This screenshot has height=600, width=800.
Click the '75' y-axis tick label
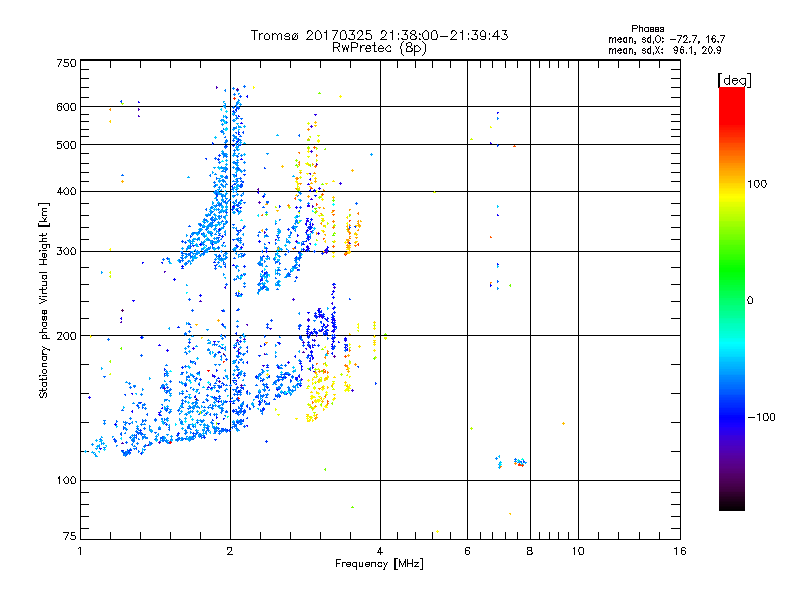click(70, 536)
